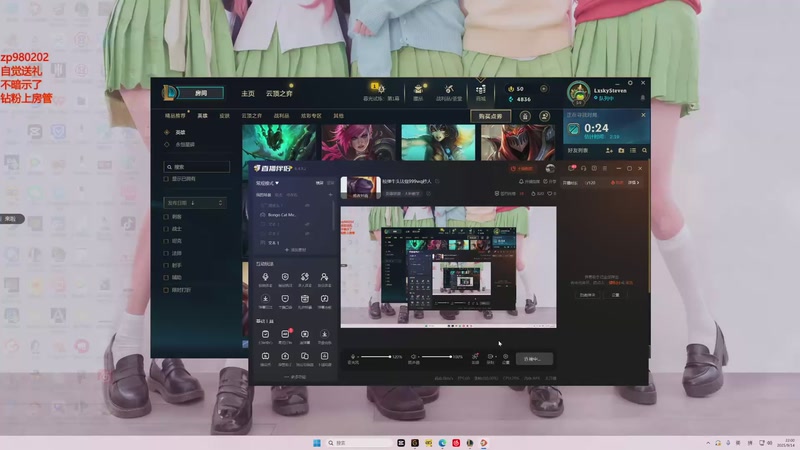800x450 pixels.
Task: Select the 英雄 radio option in the store sidebar
Action: [166, 132]
